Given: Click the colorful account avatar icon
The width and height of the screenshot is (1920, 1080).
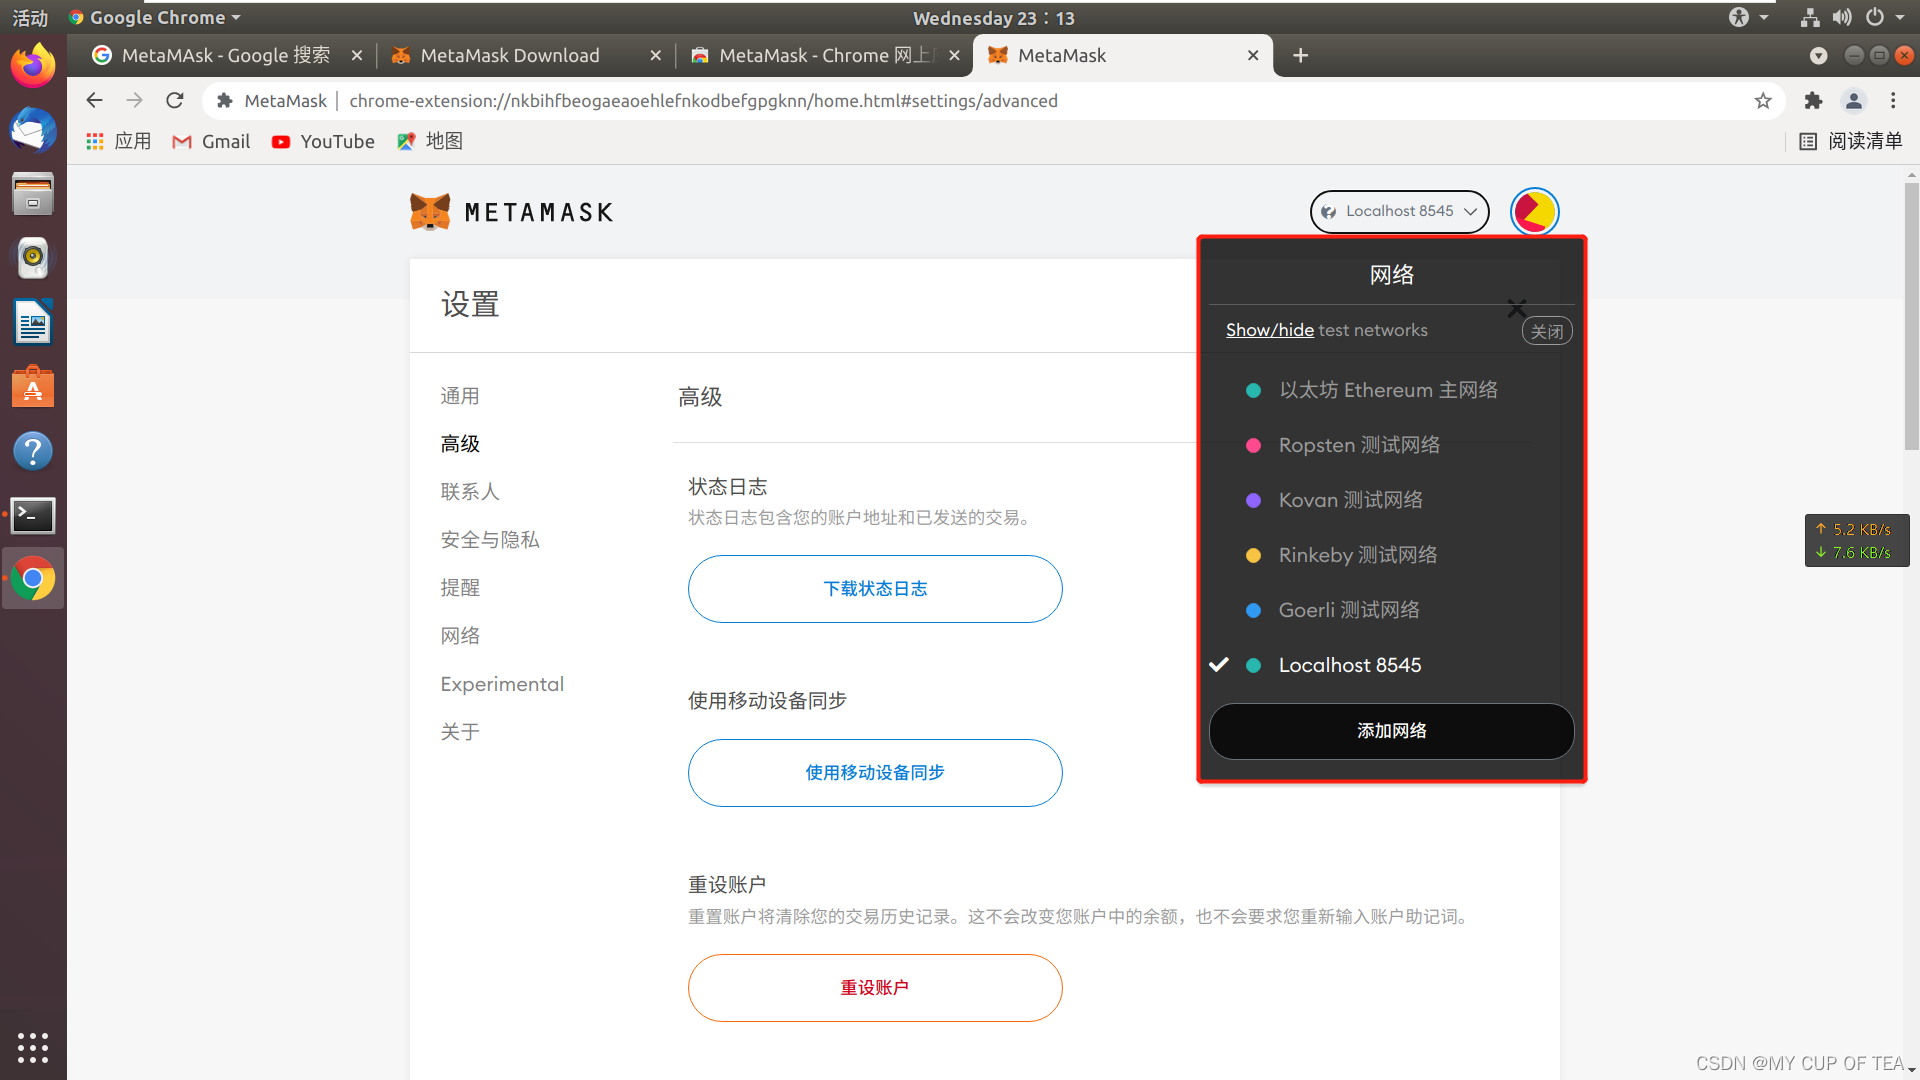Looking at the screenshot, I should tap(1532, 211).
